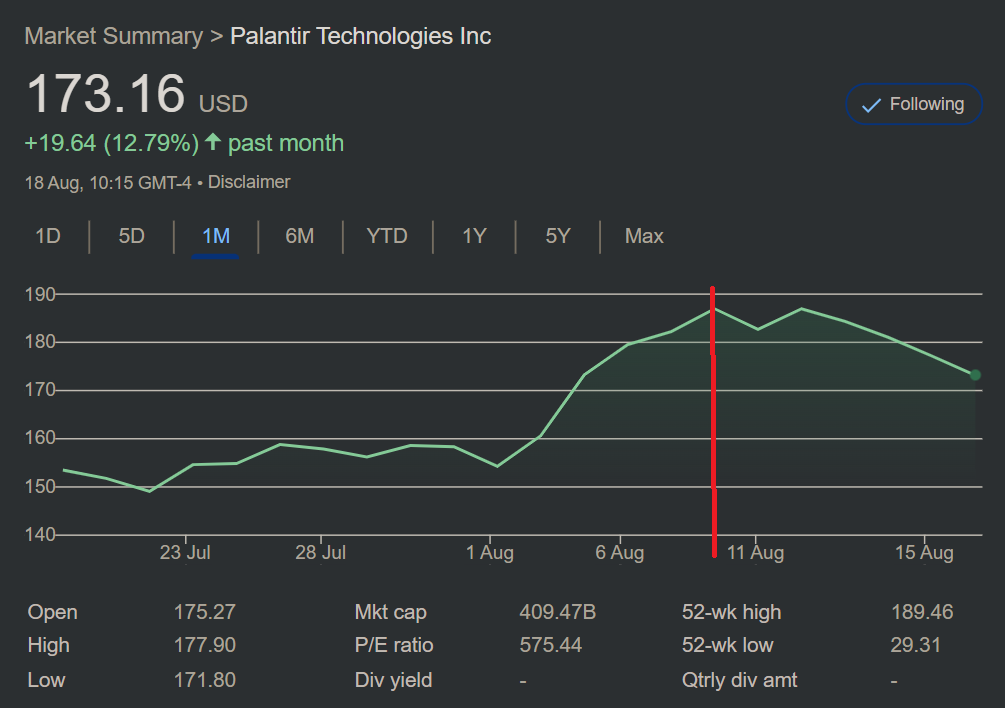Show the 6M chart range
This screenshot has width=1005, height=708.
click(x=299, y=237)
